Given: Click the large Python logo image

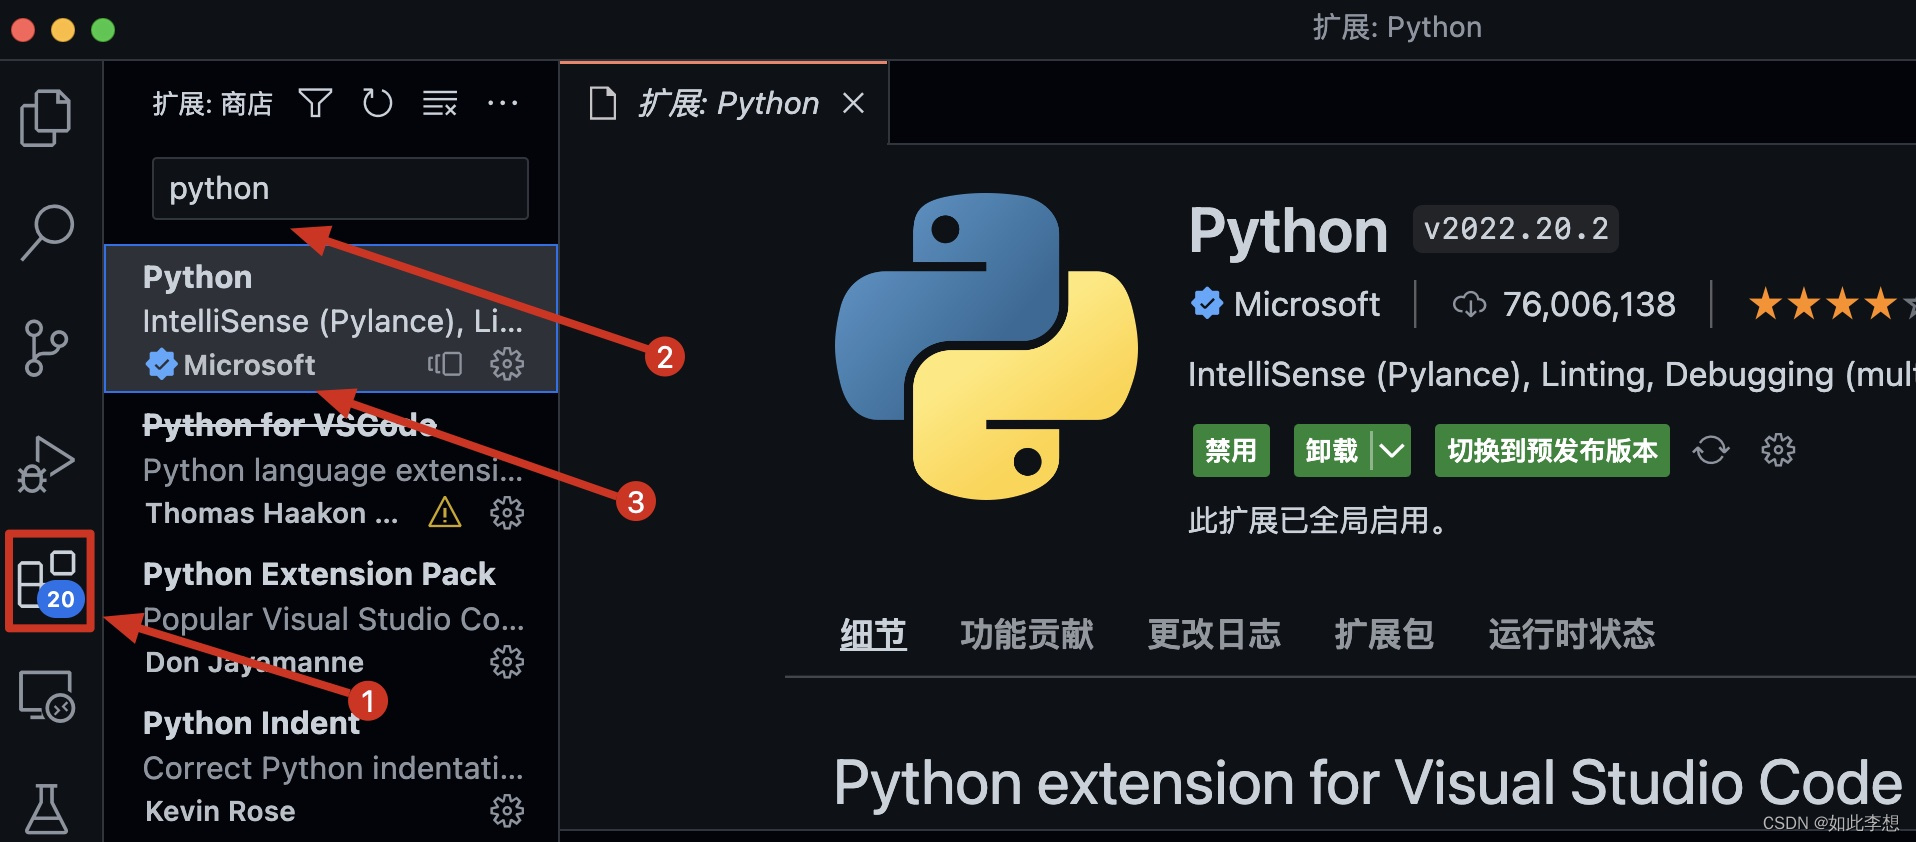Looking at the screenshot, I should (x=986, y=346).
